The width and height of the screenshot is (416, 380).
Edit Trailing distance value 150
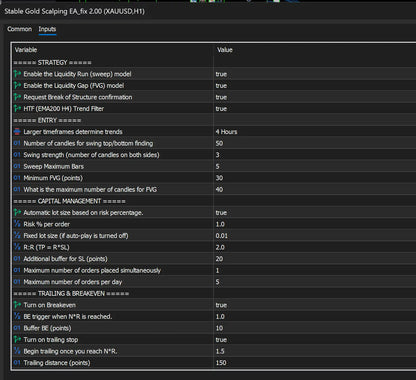click(x=221, y=363)
